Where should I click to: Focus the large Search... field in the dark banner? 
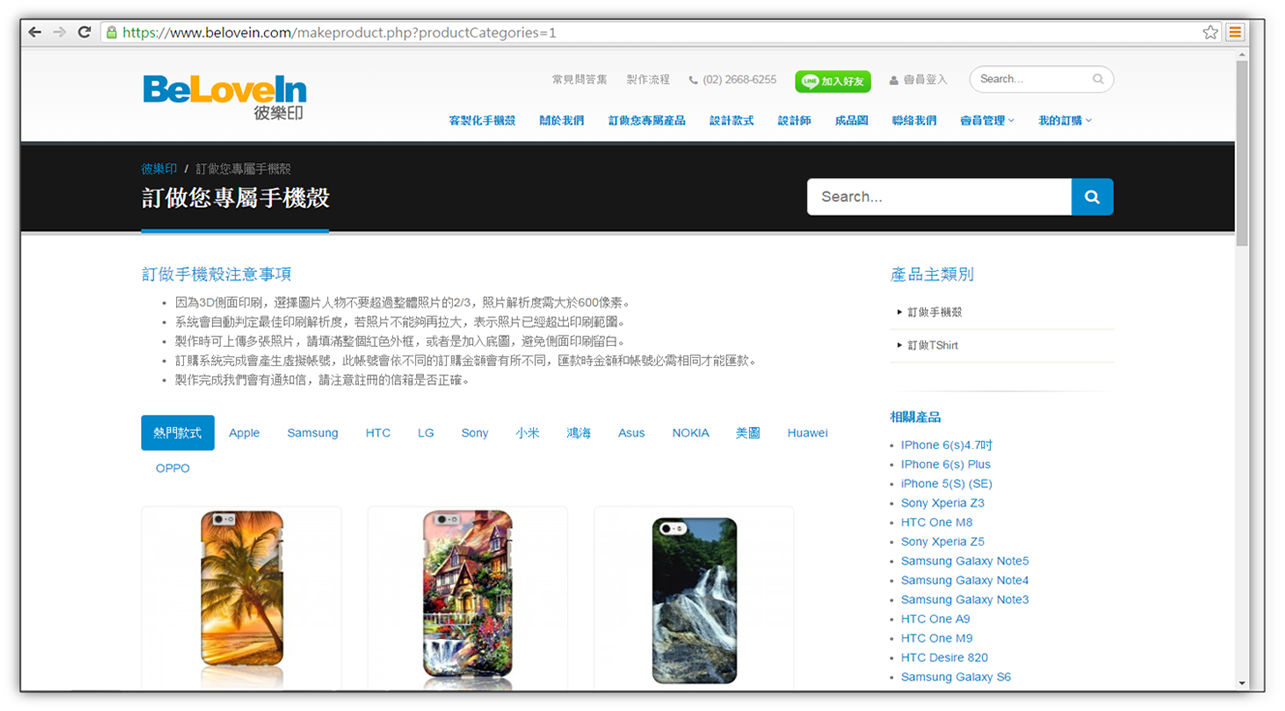(x=939, y=197)
